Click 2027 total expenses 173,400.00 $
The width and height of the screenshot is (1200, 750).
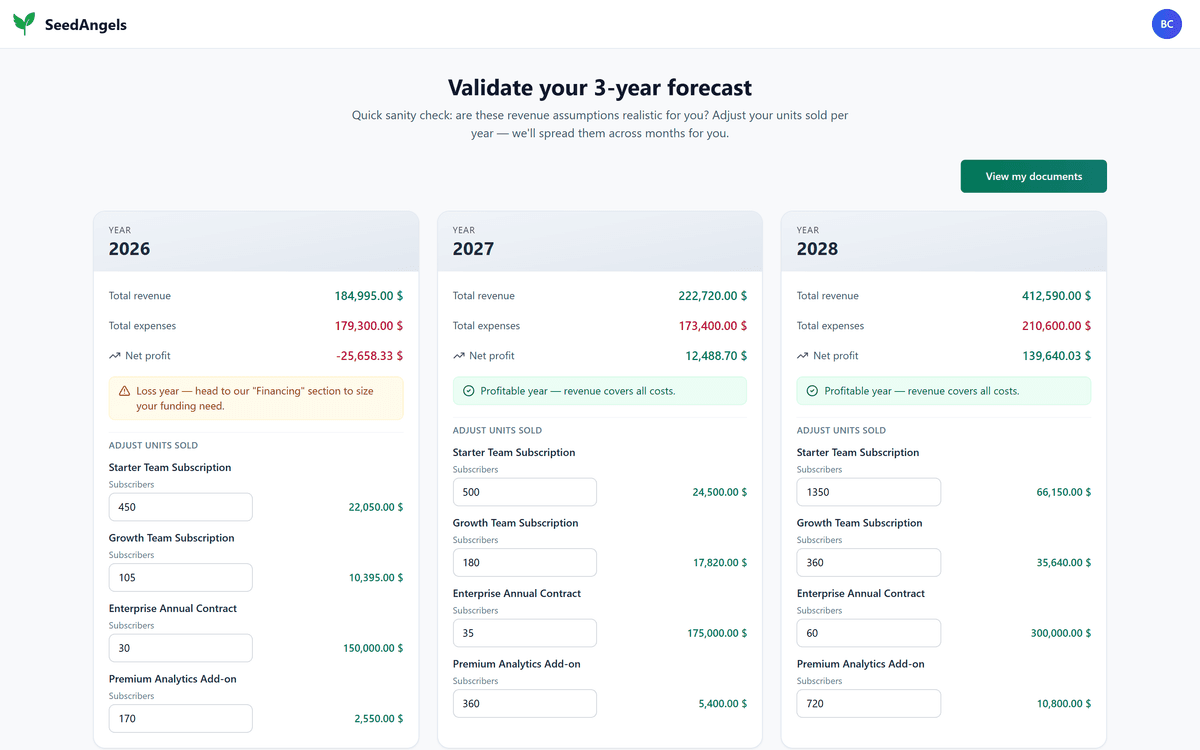pos(713,326)
